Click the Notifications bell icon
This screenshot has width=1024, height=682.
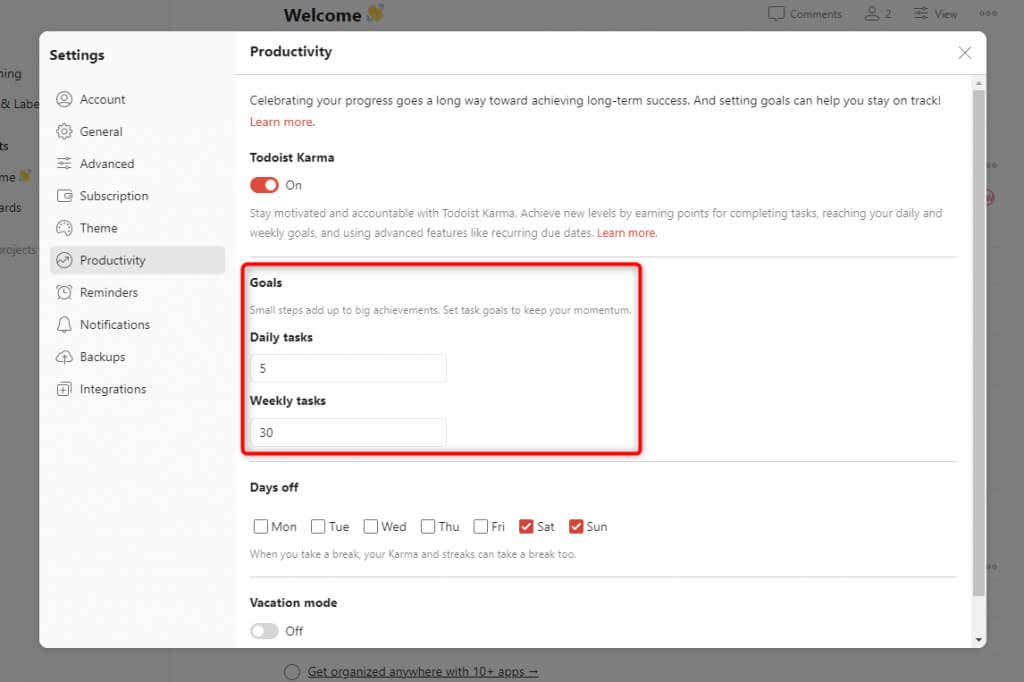pyautogui.click(x=64, y=325)
